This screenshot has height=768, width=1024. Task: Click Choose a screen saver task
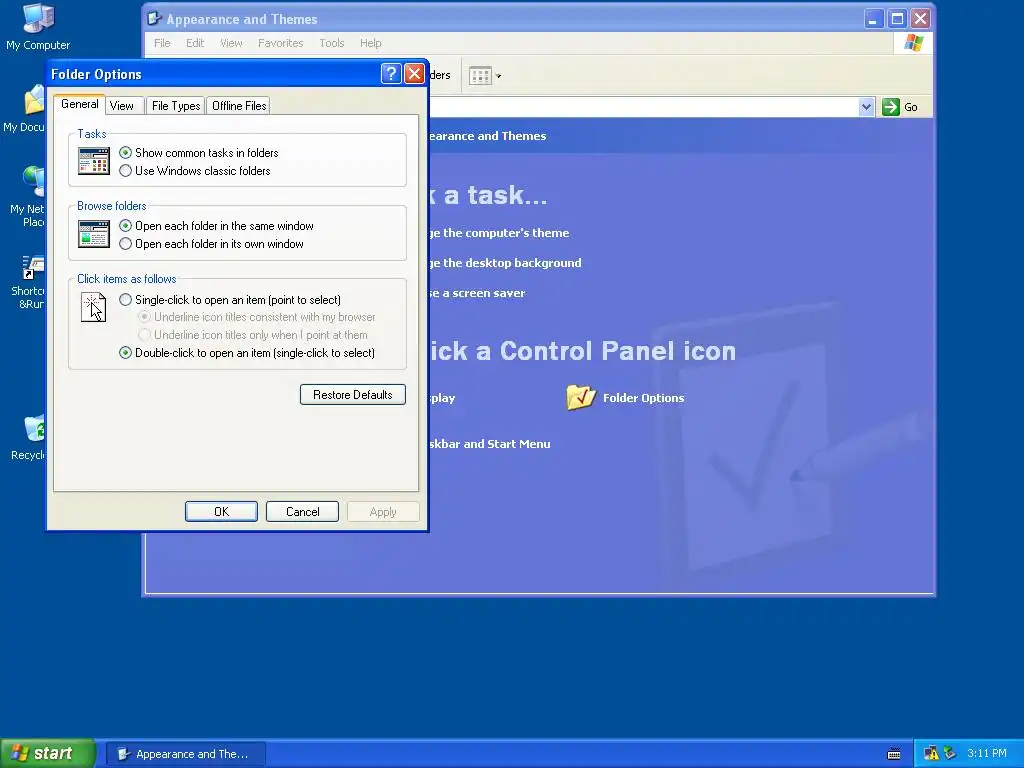click(477, 293)
